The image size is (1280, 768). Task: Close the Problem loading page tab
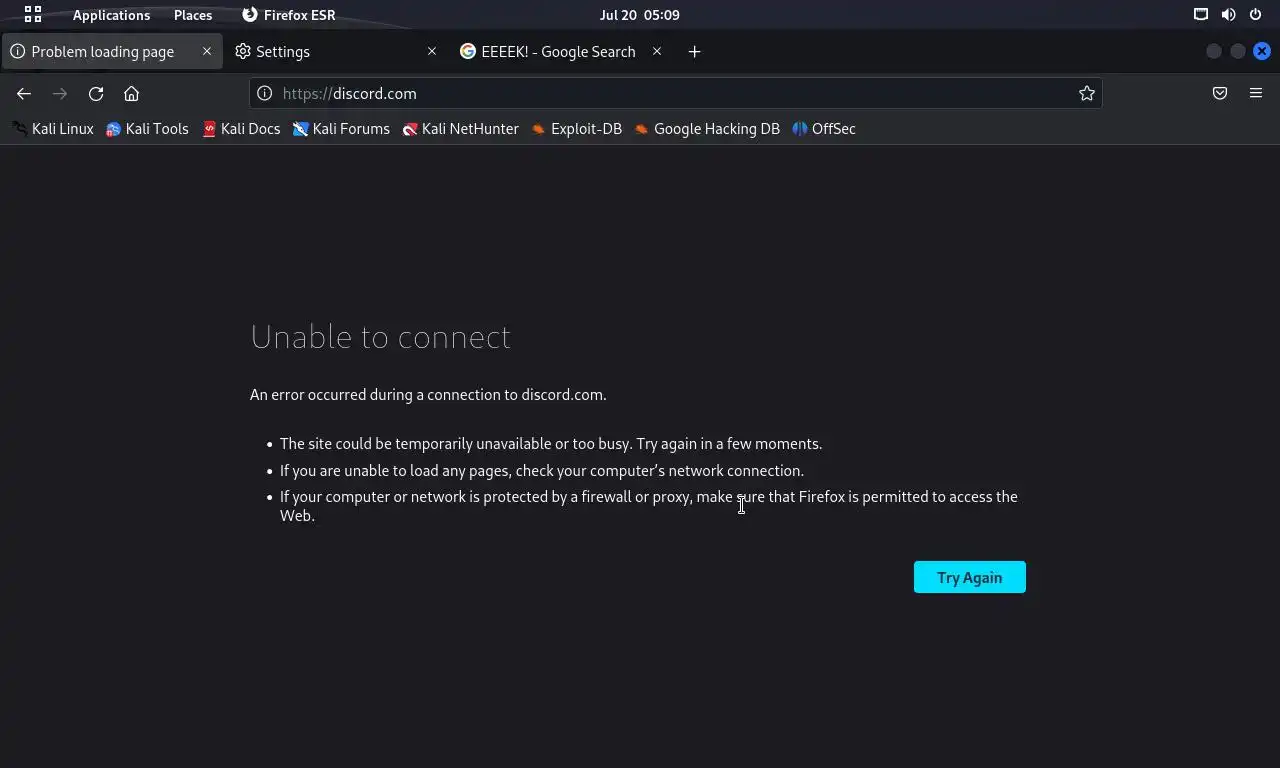207,51
